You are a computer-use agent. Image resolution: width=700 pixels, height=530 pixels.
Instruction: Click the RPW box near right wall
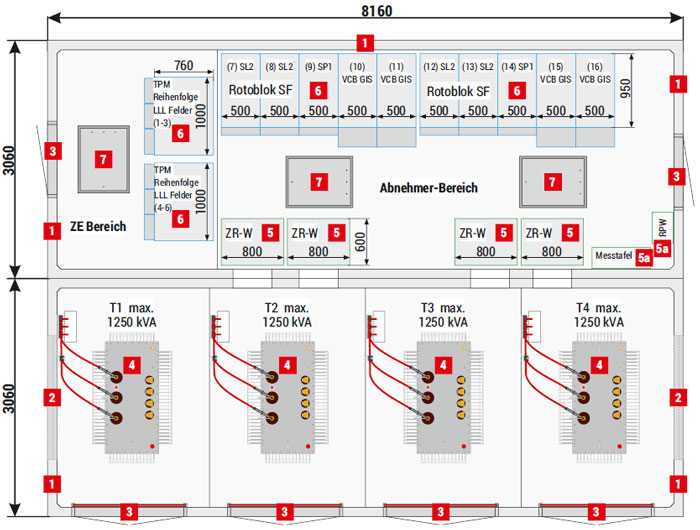tap(662, 227)
